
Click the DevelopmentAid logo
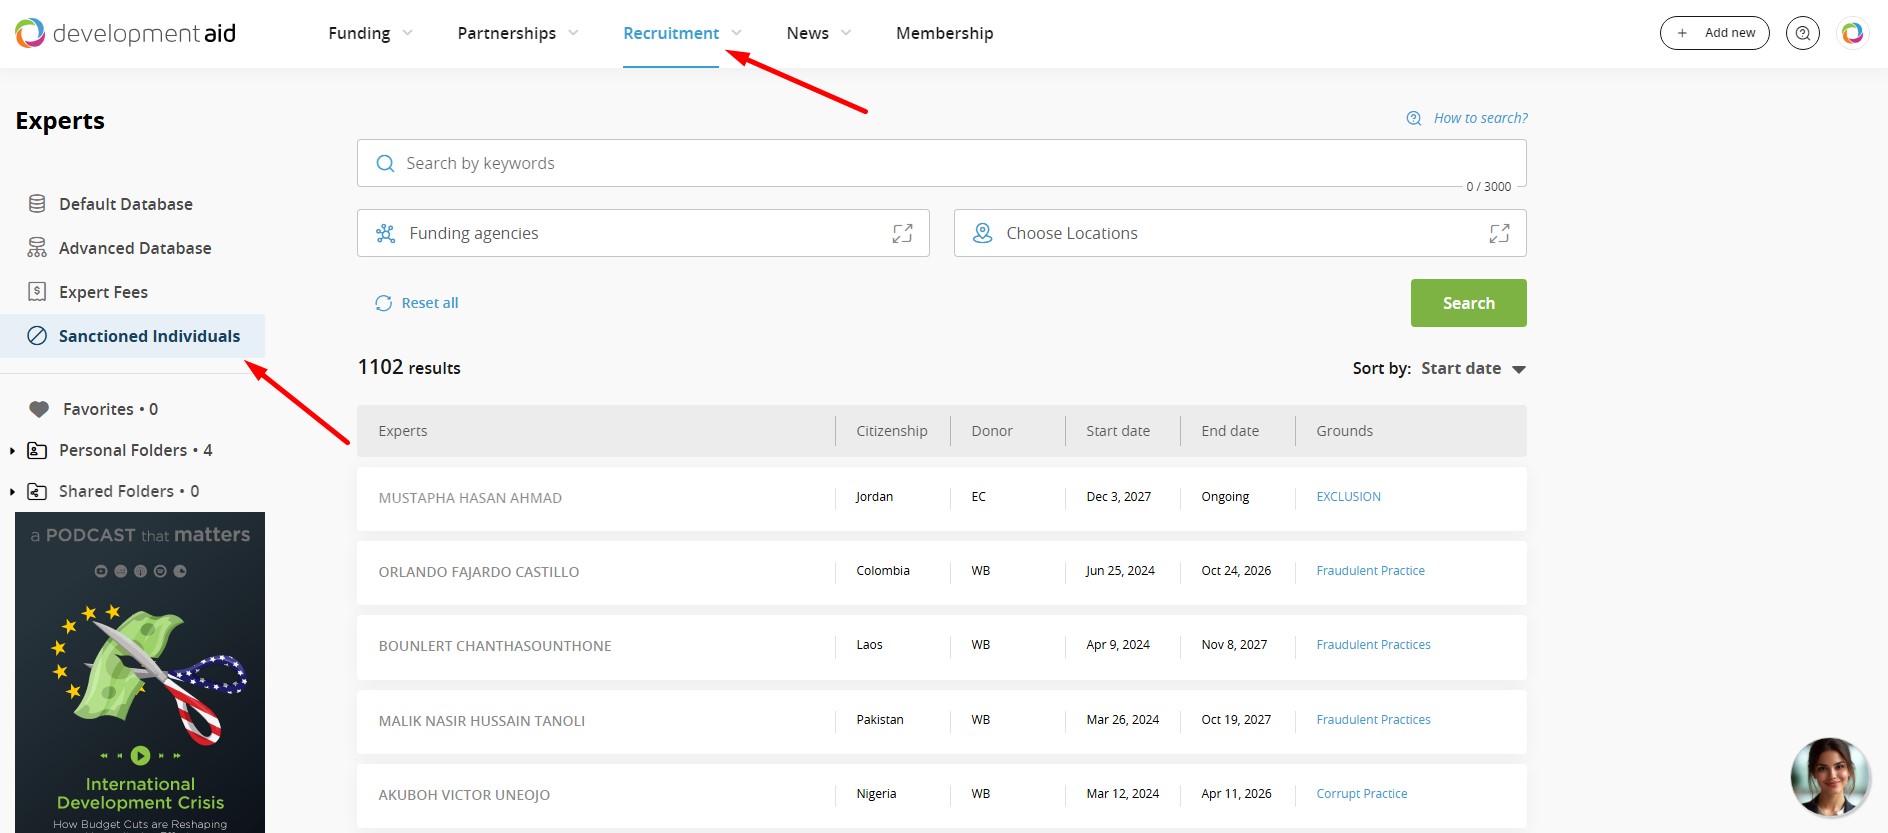[125, 33]
